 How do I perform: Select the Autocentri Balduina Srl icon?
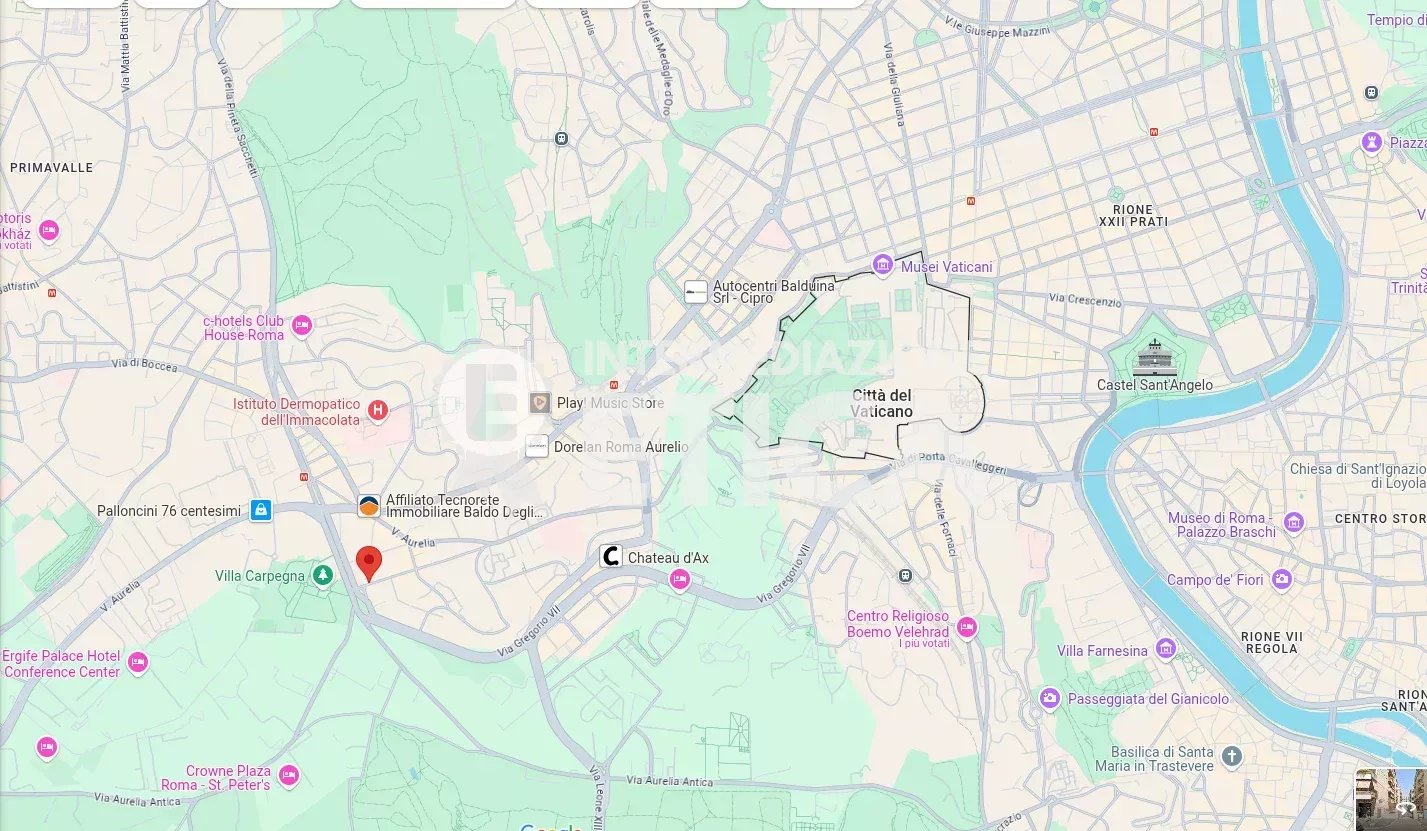point(696,292)
